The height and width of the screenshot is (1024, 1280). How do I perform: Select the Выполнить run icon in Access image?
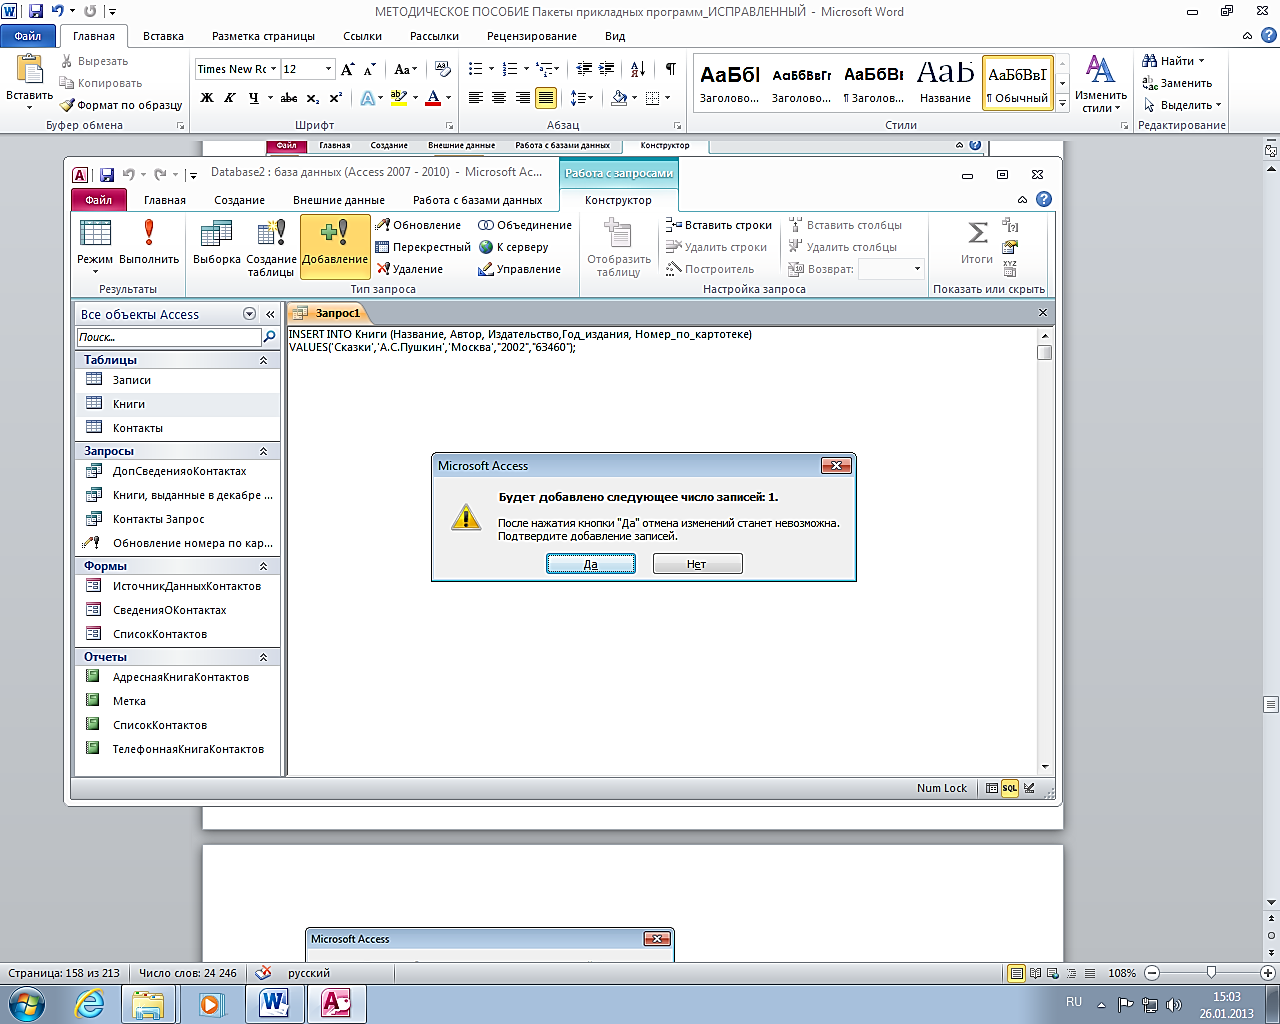tap(149, 243)
